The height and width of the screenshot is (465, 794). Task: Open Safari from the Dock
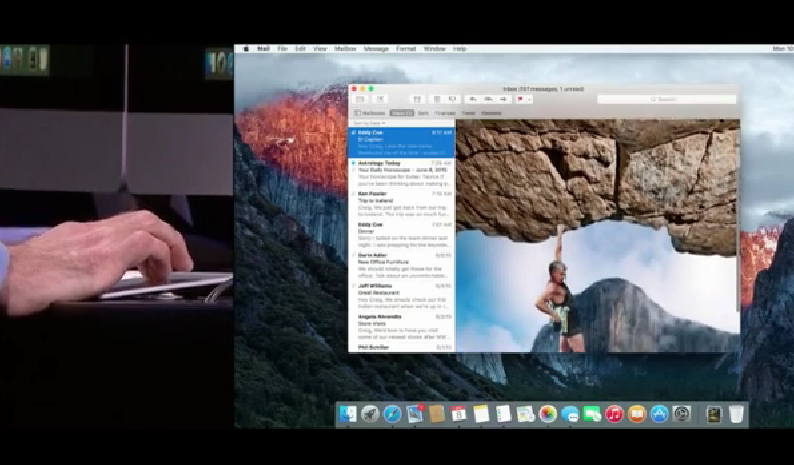pyautogui.click(x=392, y=414)
